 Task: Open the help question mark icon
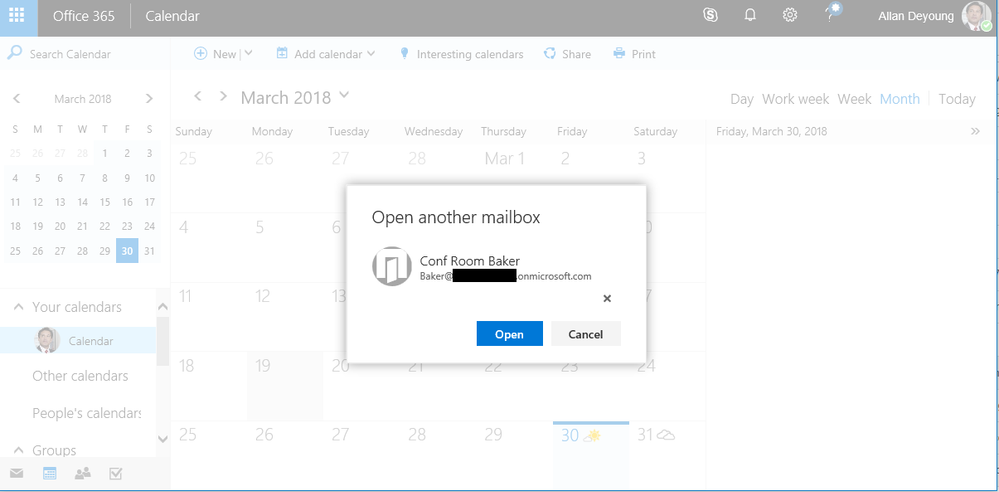830,16
